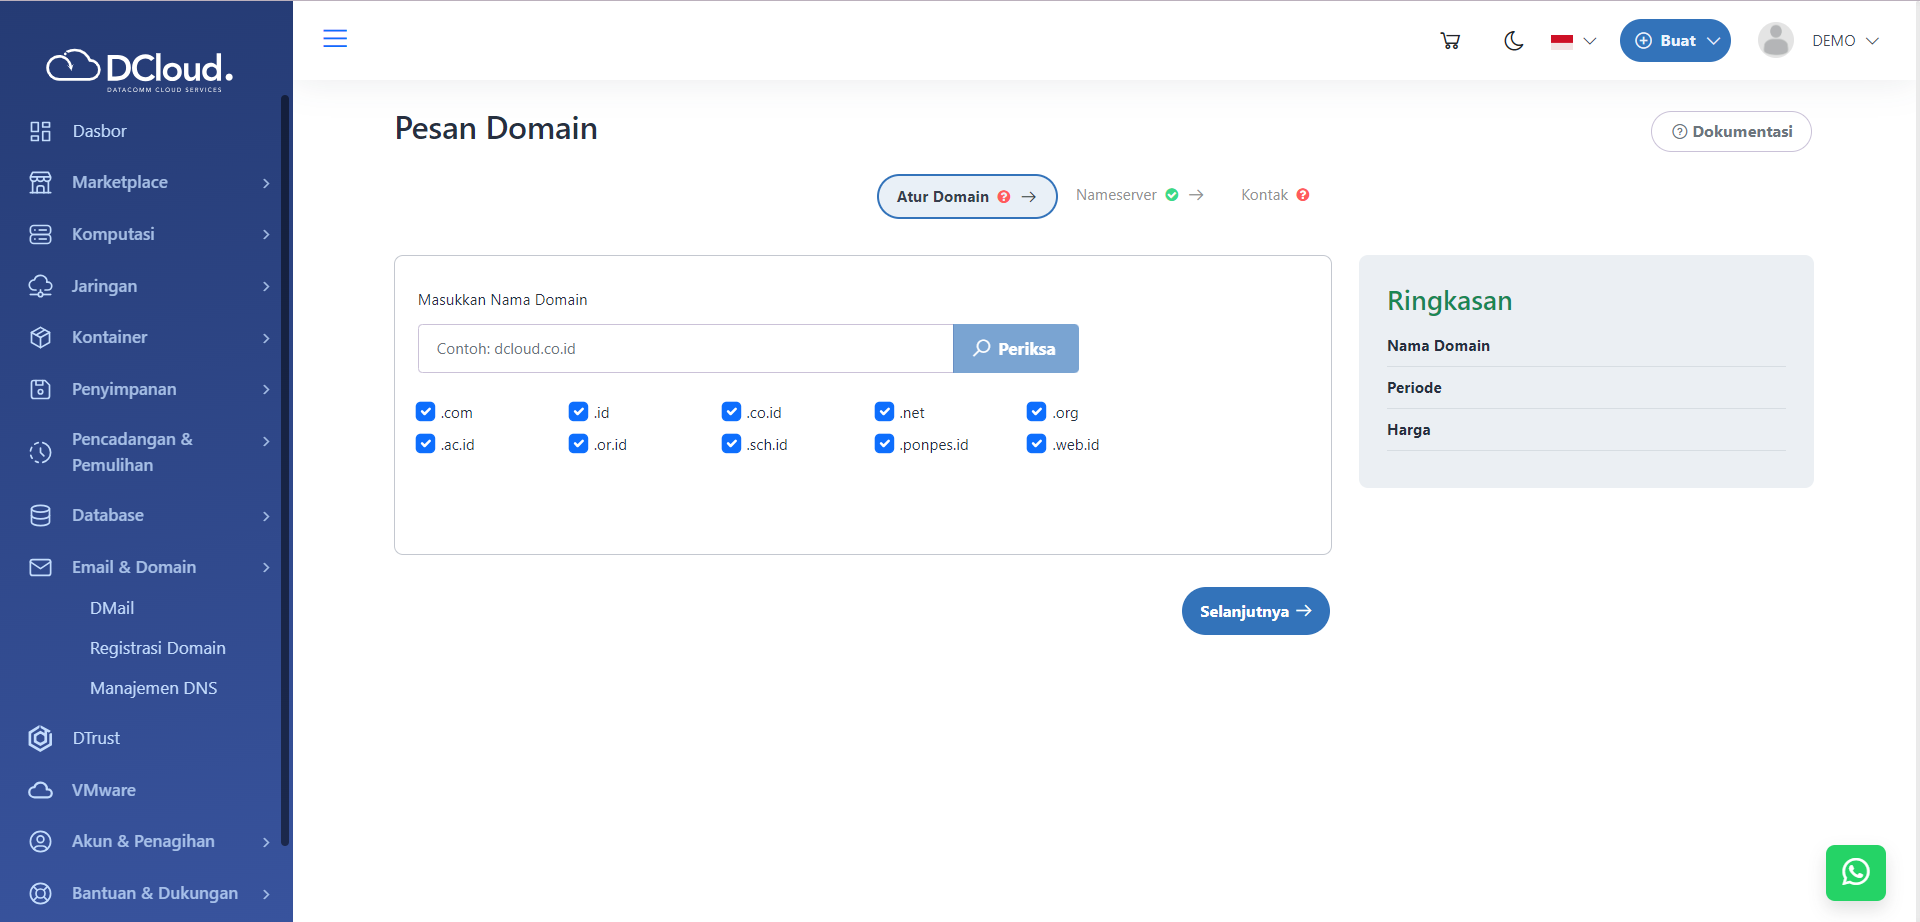This screenshot has height=922, width=1920.
Task: Switch to the Nameserver step
Action: click(1117, 195)
